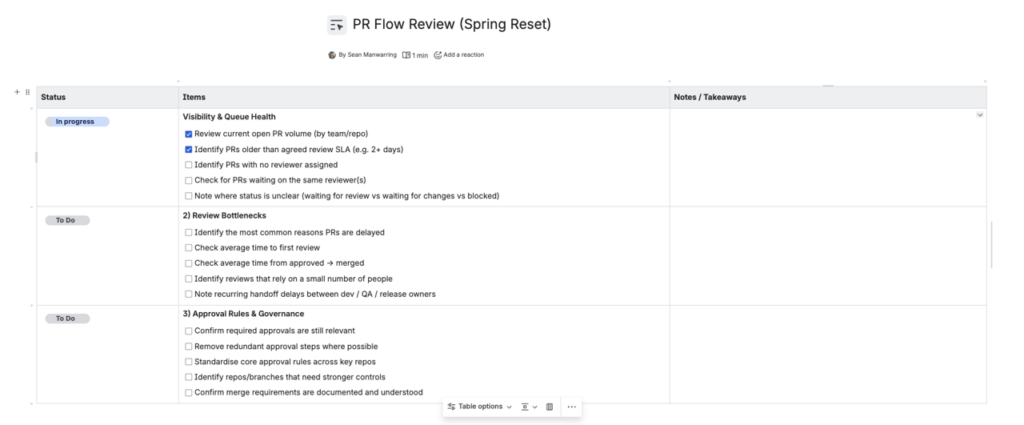Click the read time book icon
The width and height of the screenshot is (1024, 425).
click(407, 55)
